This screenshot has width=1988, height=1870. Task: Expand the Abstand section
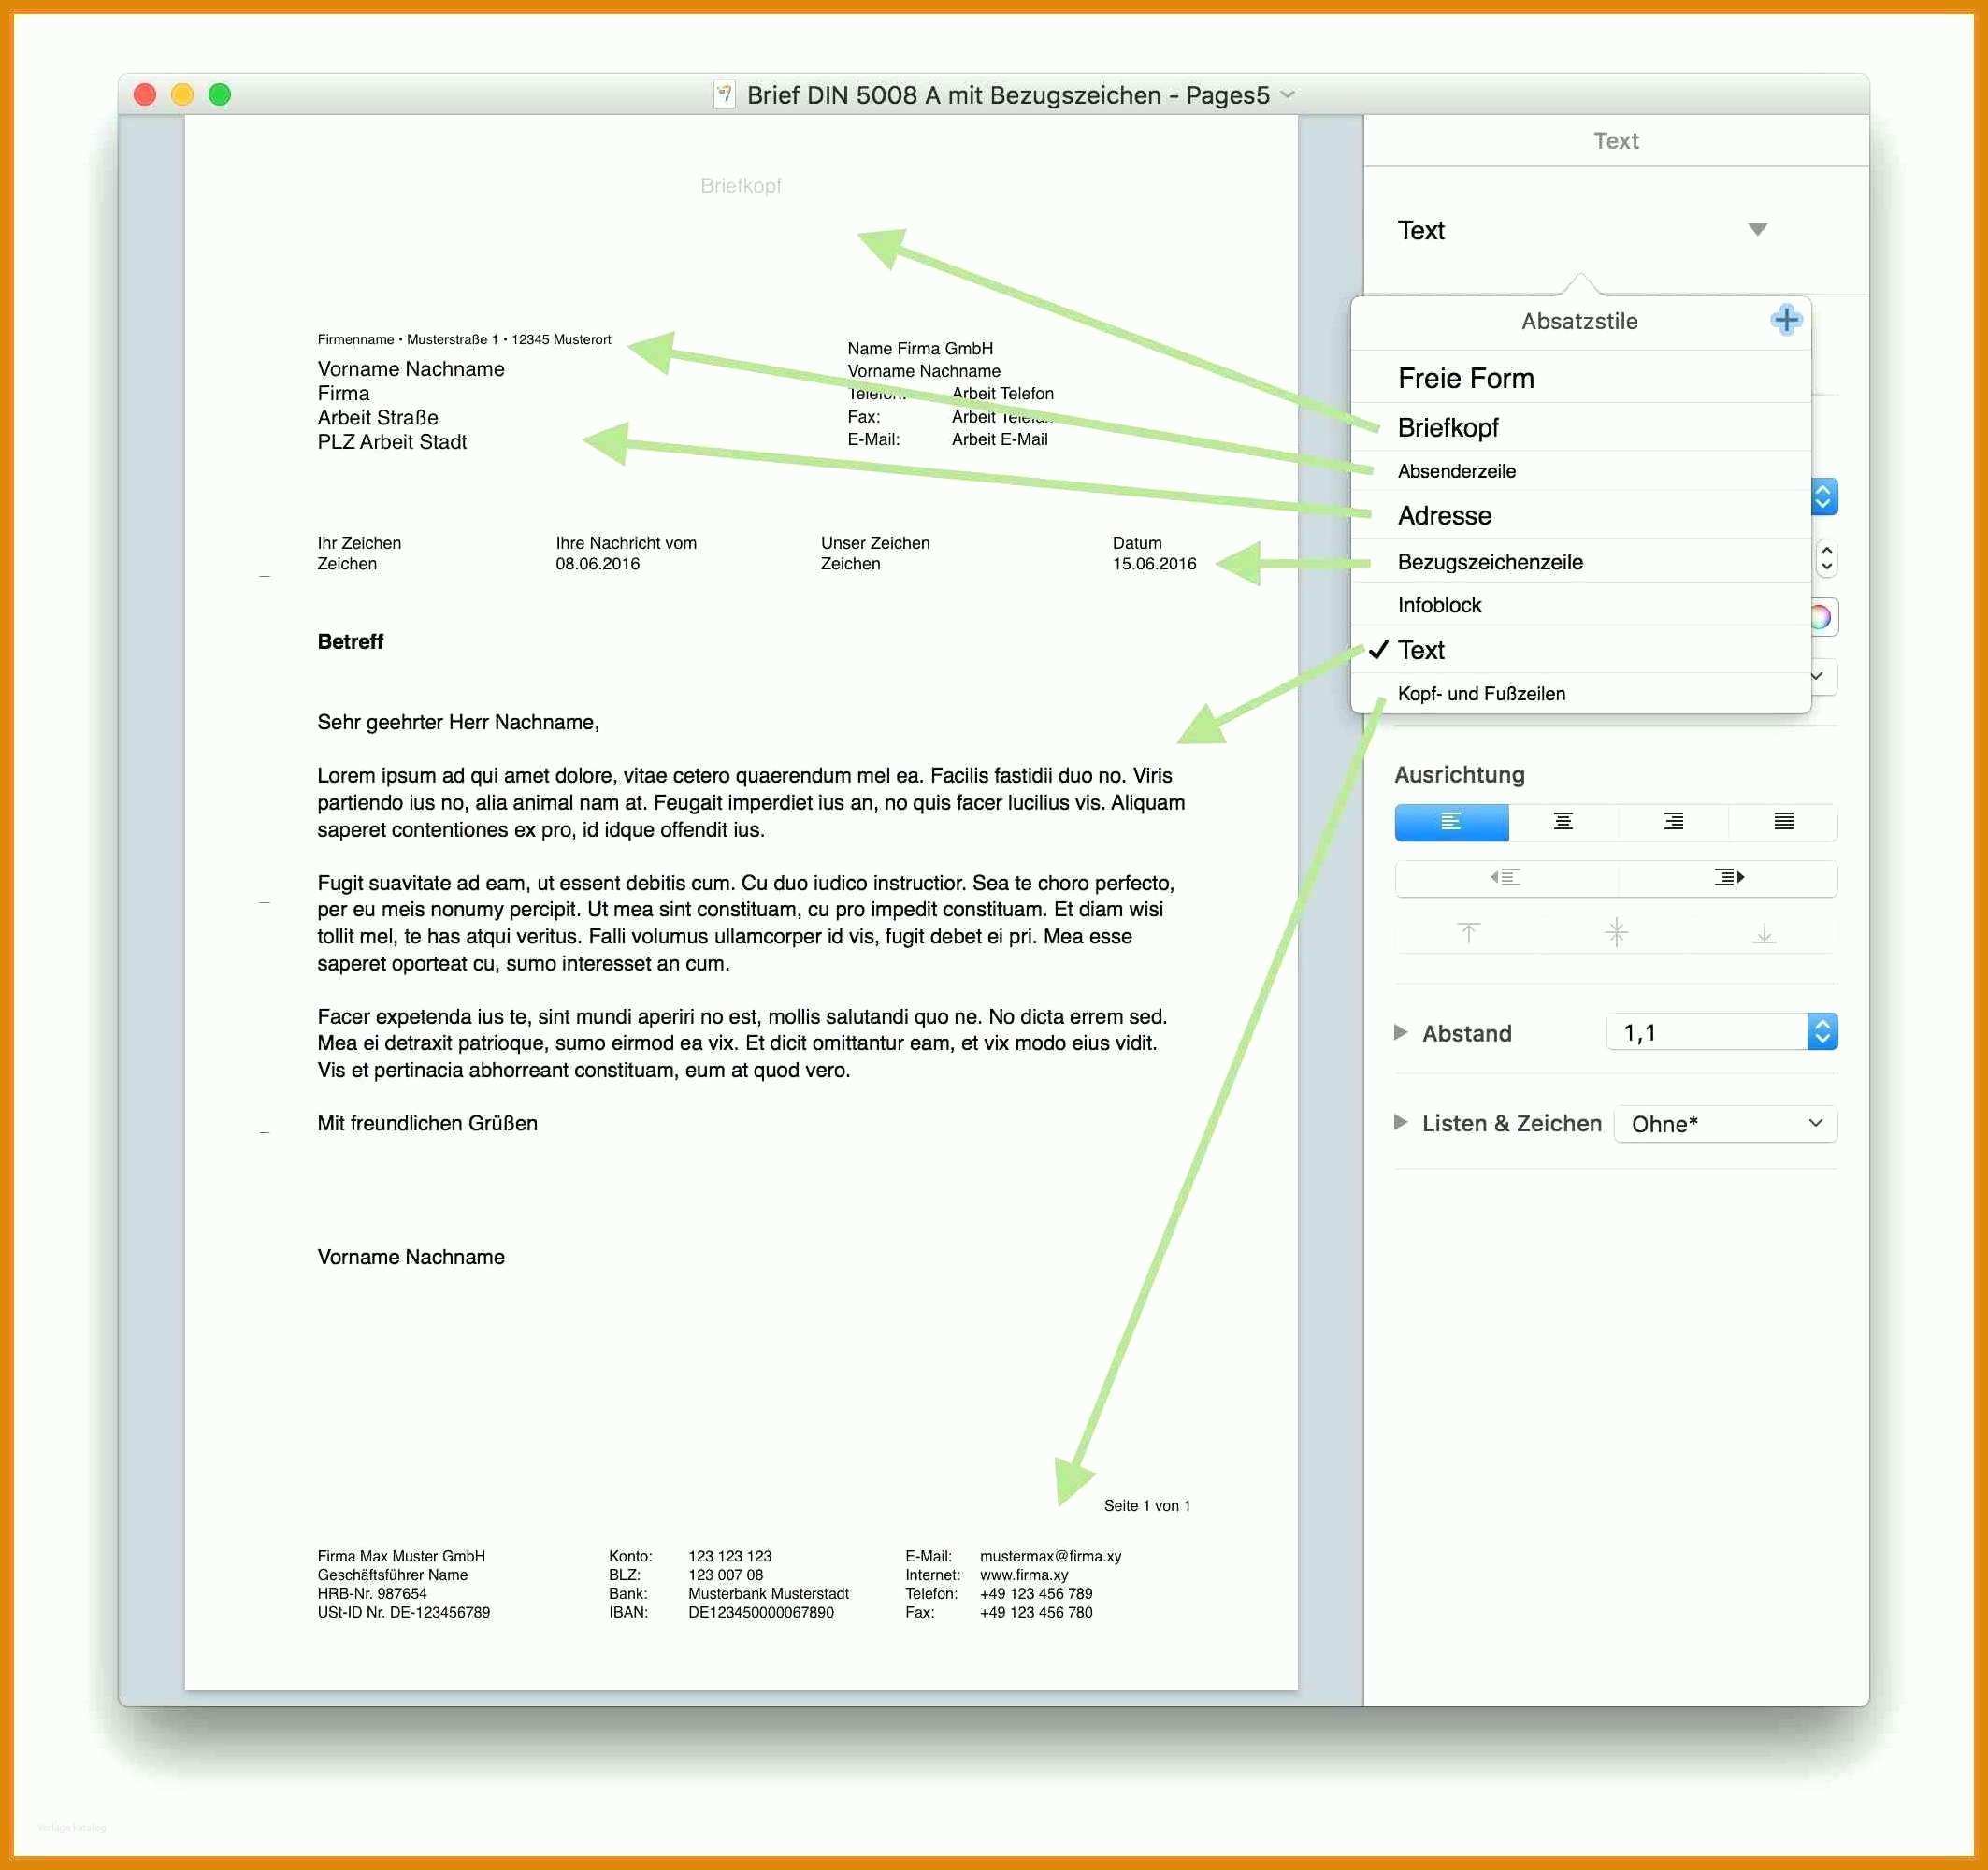[1400, 1032]
